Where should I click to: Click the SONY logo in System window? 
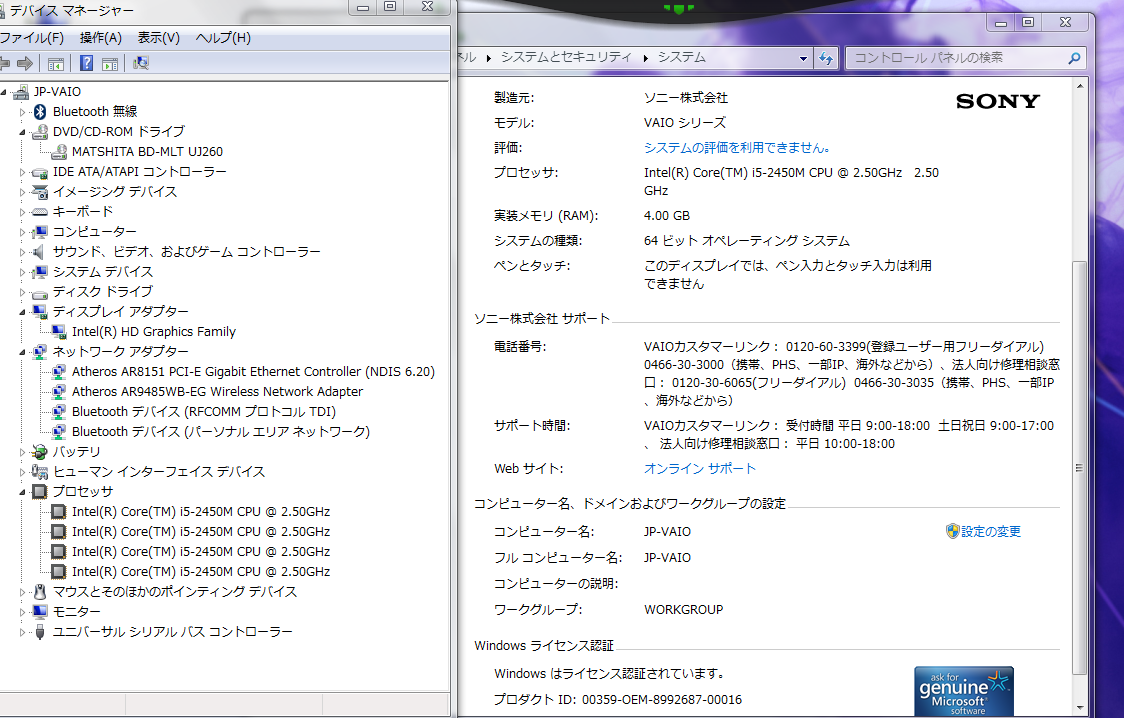998,102
